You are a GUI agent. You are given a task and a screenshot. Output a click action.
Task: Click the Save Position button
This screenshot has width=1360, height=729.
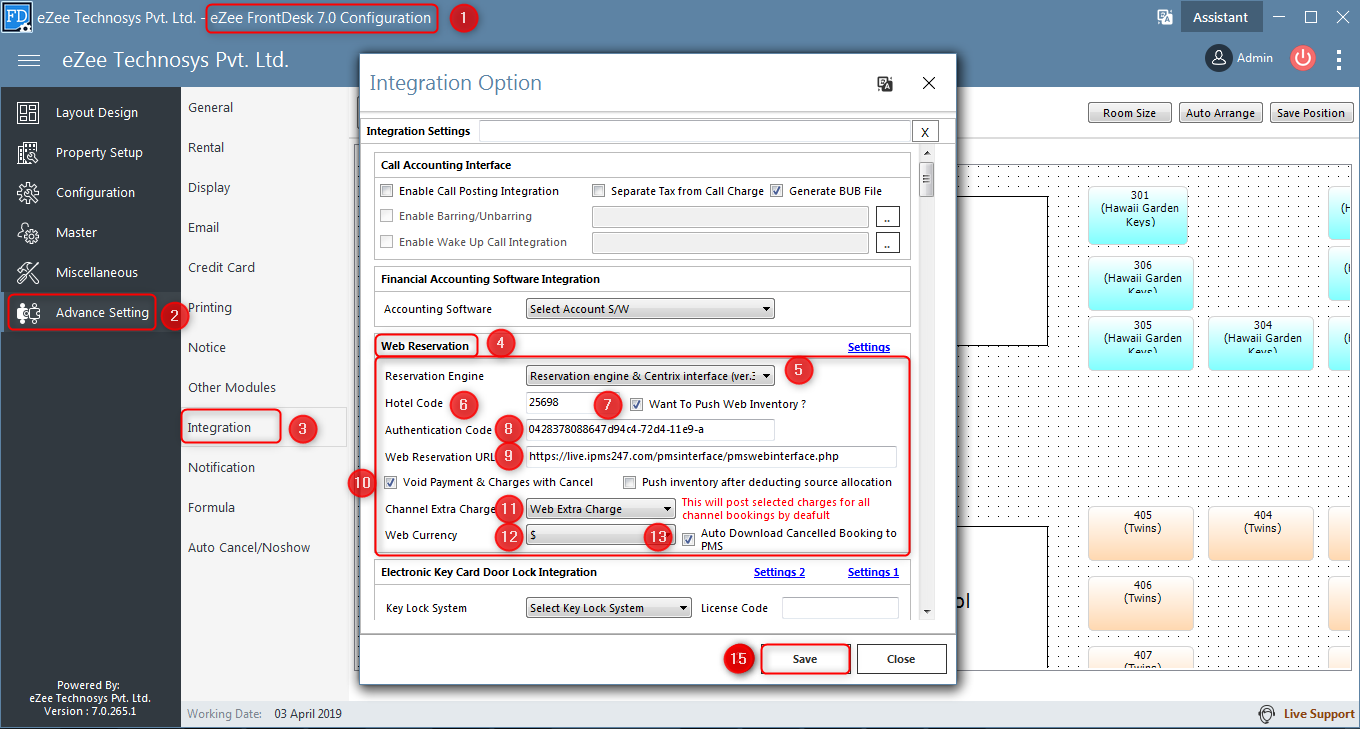1311,113
